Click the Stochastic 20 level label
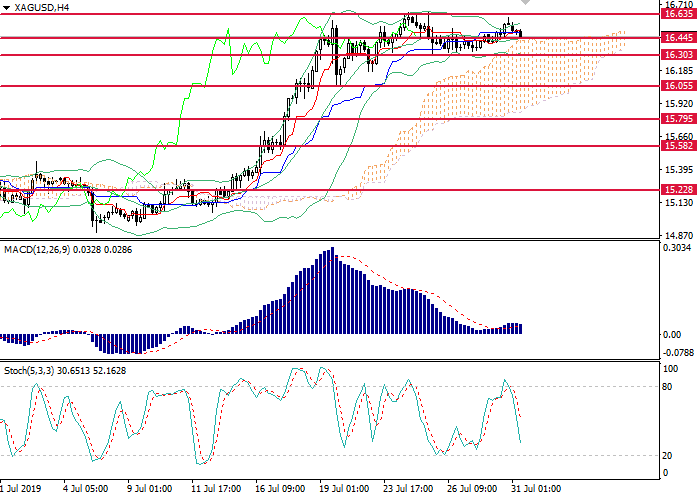This screenshot has width=700, height=500. pos(667,456)
